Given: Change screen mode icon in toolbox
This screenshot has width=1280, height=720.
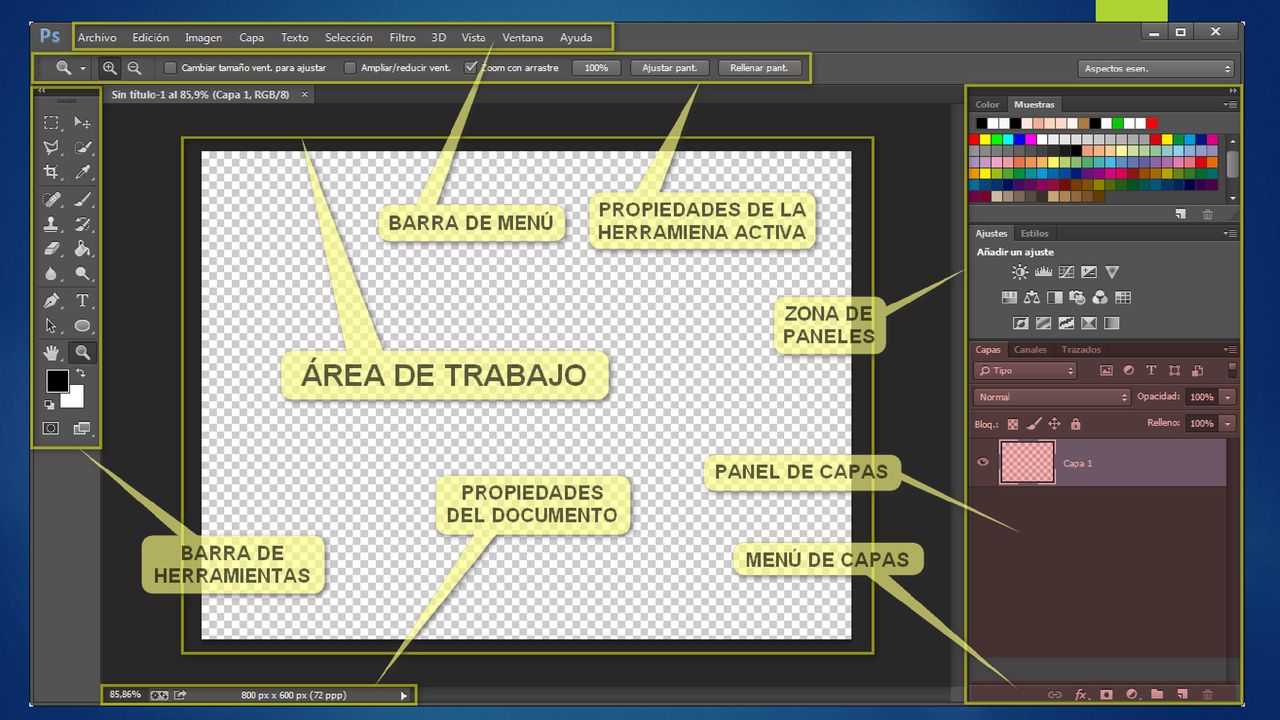Looking at the screenshot, I should click(82, 428).
